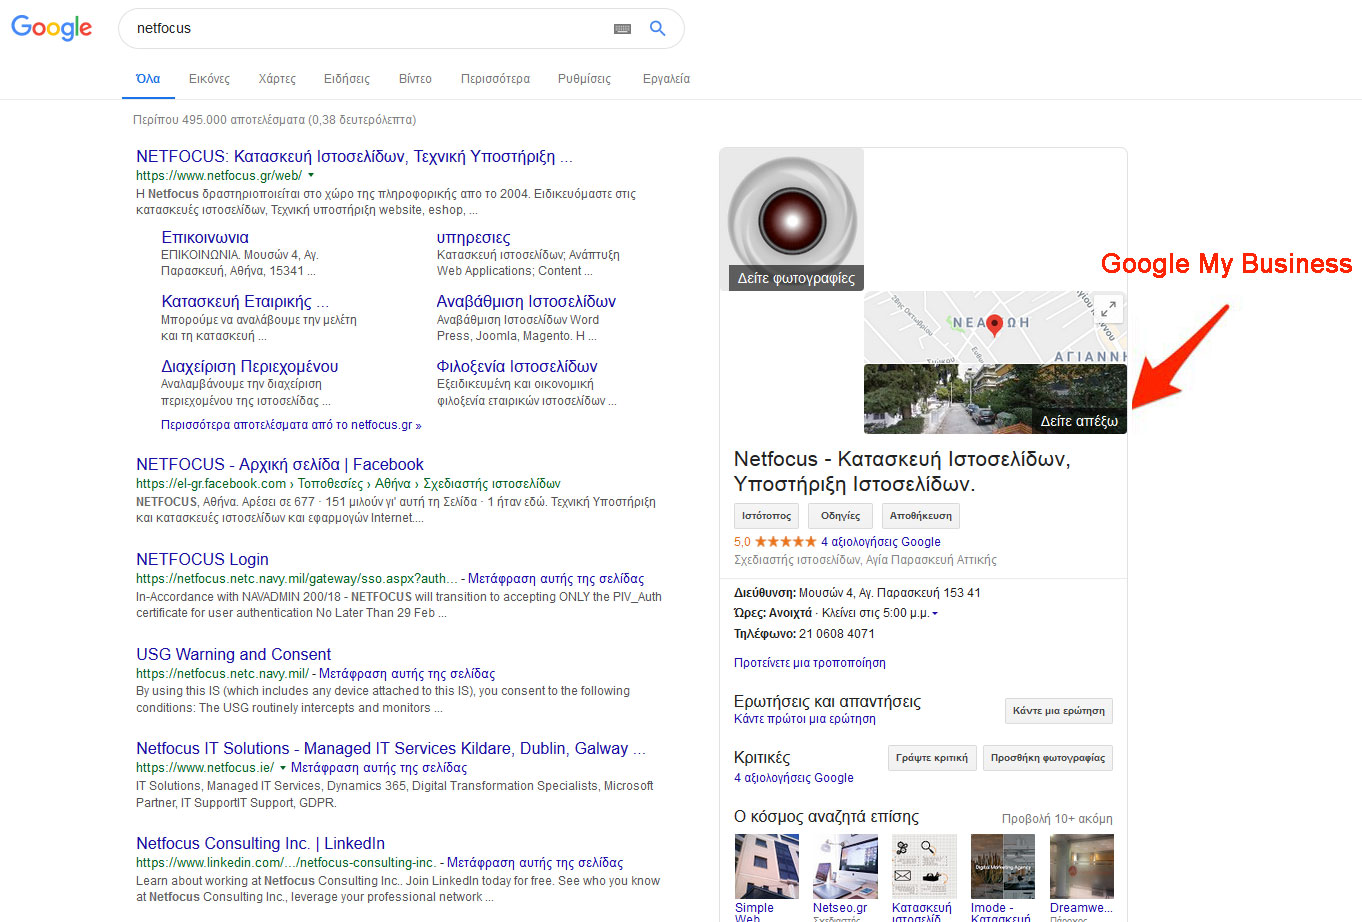
Task: Click the phone number 21 0608 4071
Action: pyautogui.click(x=837, y=634)
